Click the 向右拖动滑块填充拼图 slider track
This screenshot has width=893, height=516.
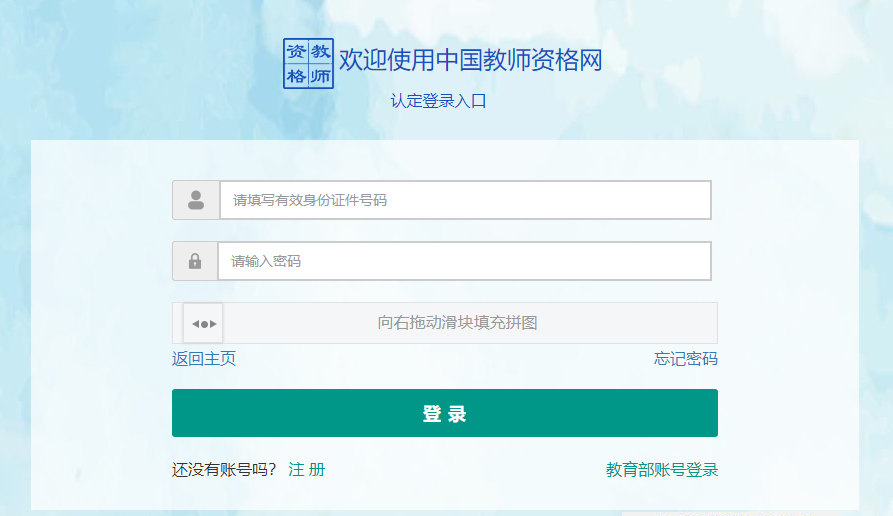445,323
